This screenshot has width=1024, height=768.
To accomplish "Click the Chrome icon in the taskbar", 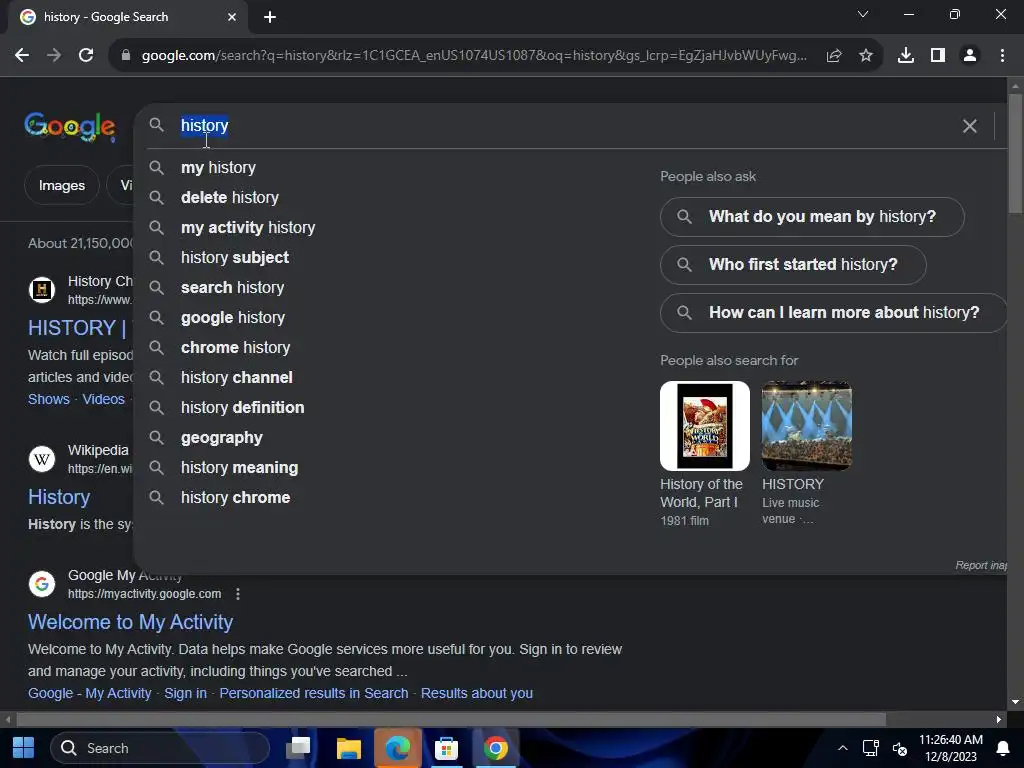I will (496, 748).
